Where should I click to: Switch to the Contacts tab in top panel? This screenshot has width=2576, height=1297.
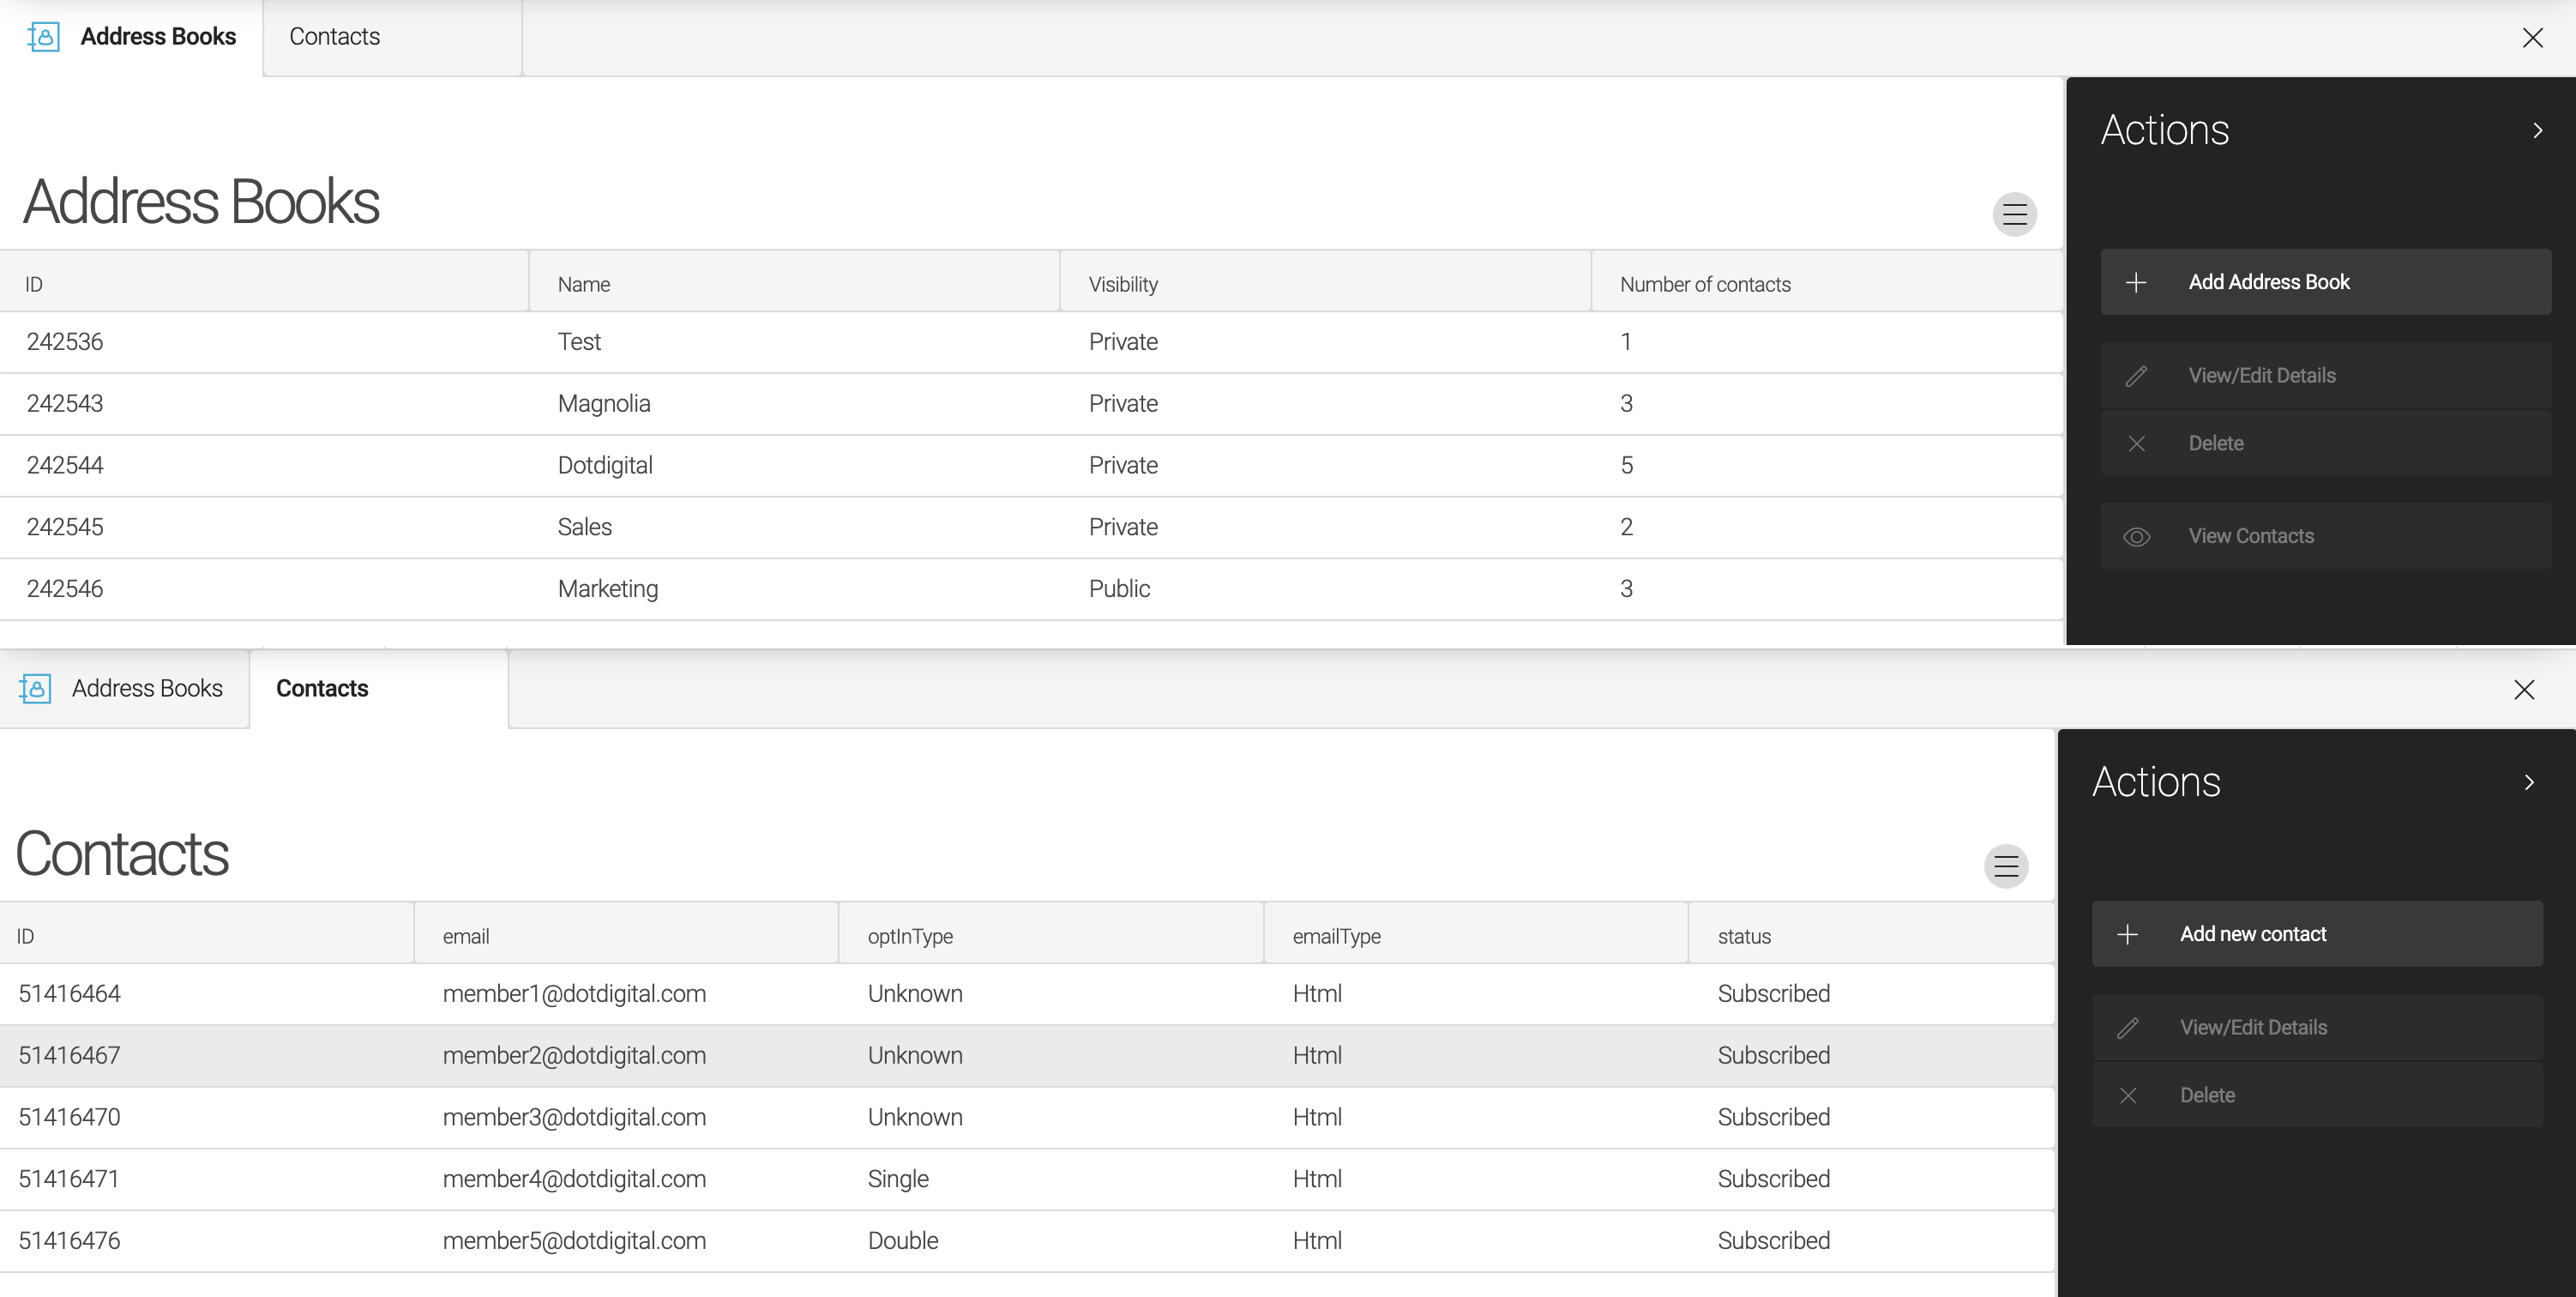click(334, 37)
